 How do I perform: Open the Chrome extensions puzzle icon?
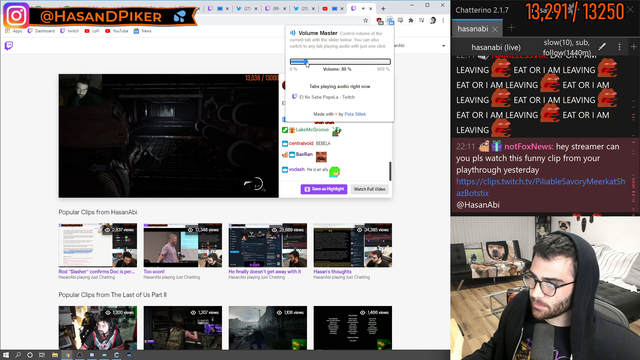click(x=411, y=20)
